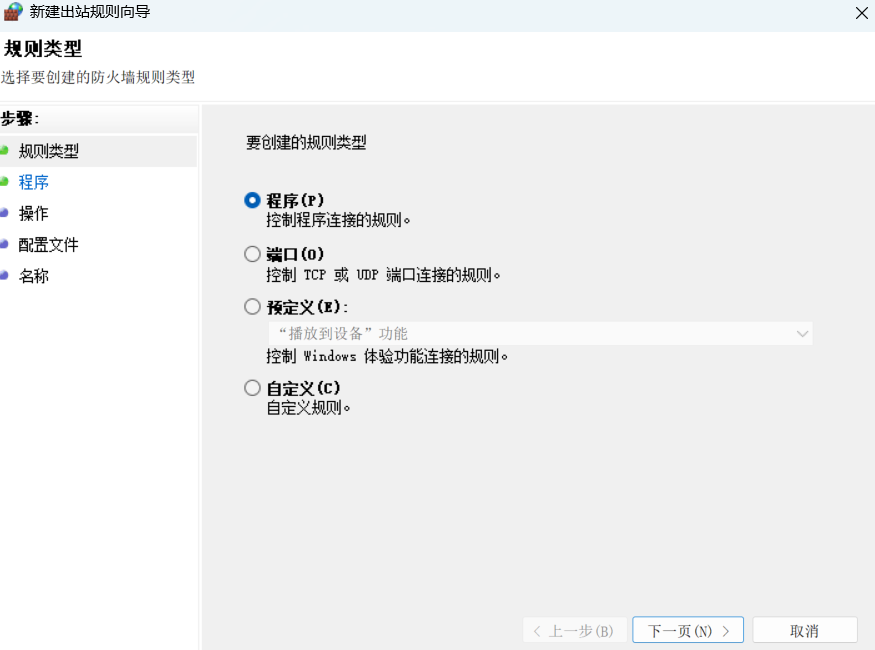Click the green bullet beside 程序 step
Screen dimensions: 875x650
pyautogui.click(x=4, y=181)
